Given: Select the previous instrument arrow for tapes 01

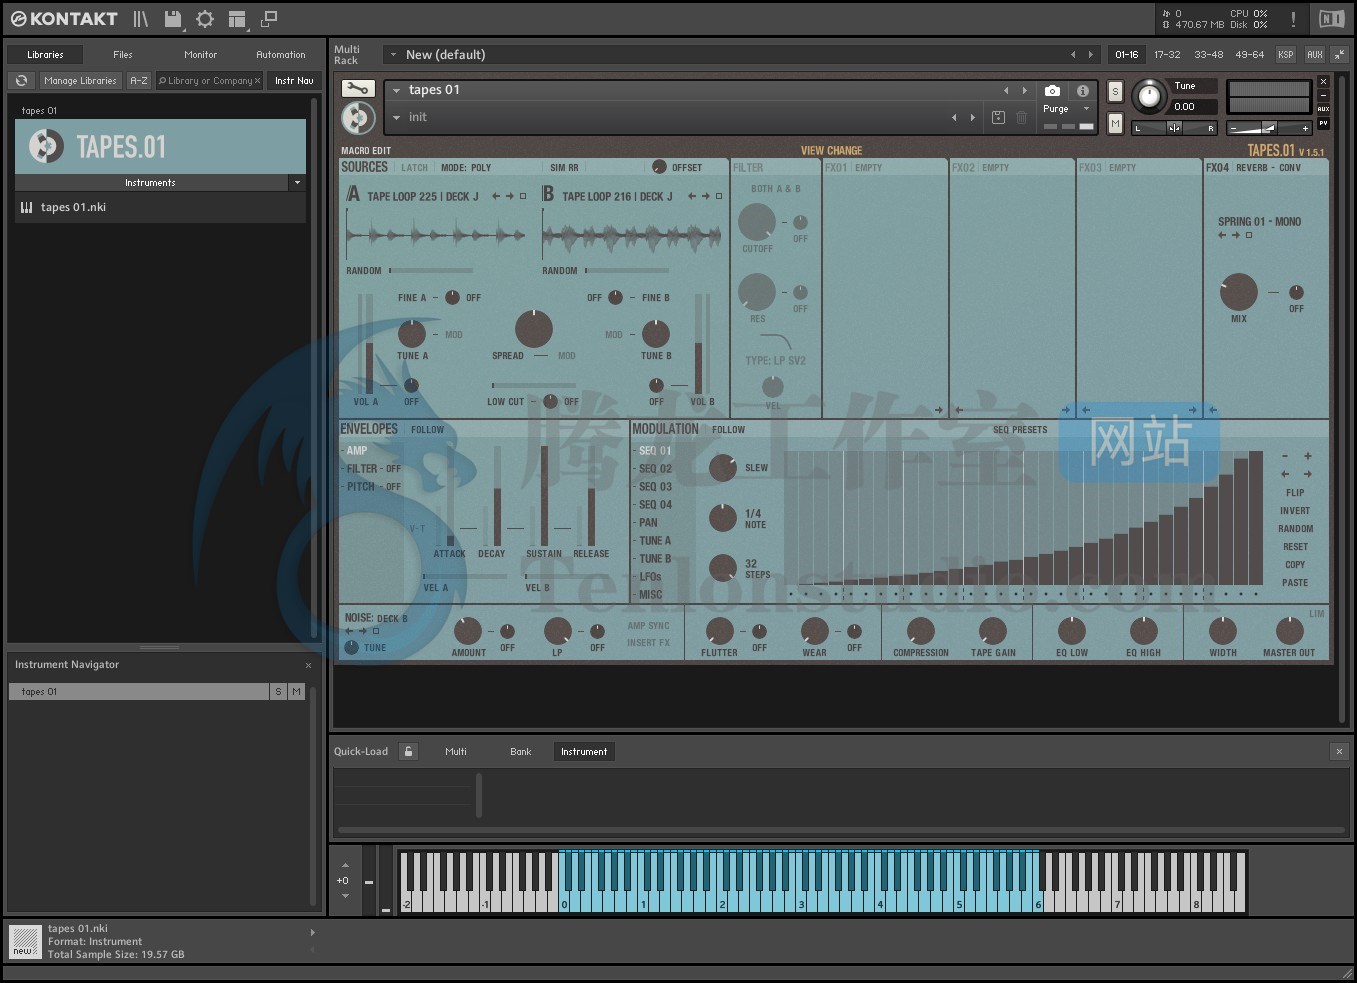Looking at the screenshot, I should [x=1006, y=90].
